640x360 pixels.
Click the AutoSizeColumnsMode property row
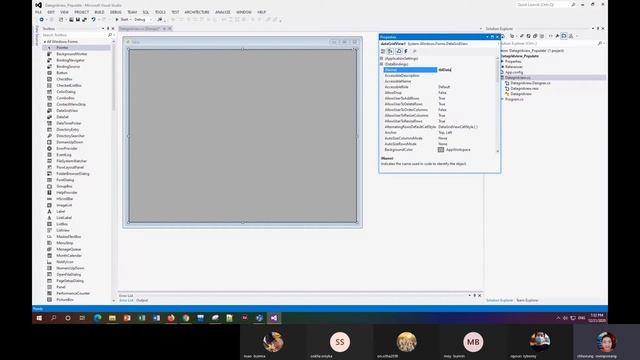tap(439, 138)
